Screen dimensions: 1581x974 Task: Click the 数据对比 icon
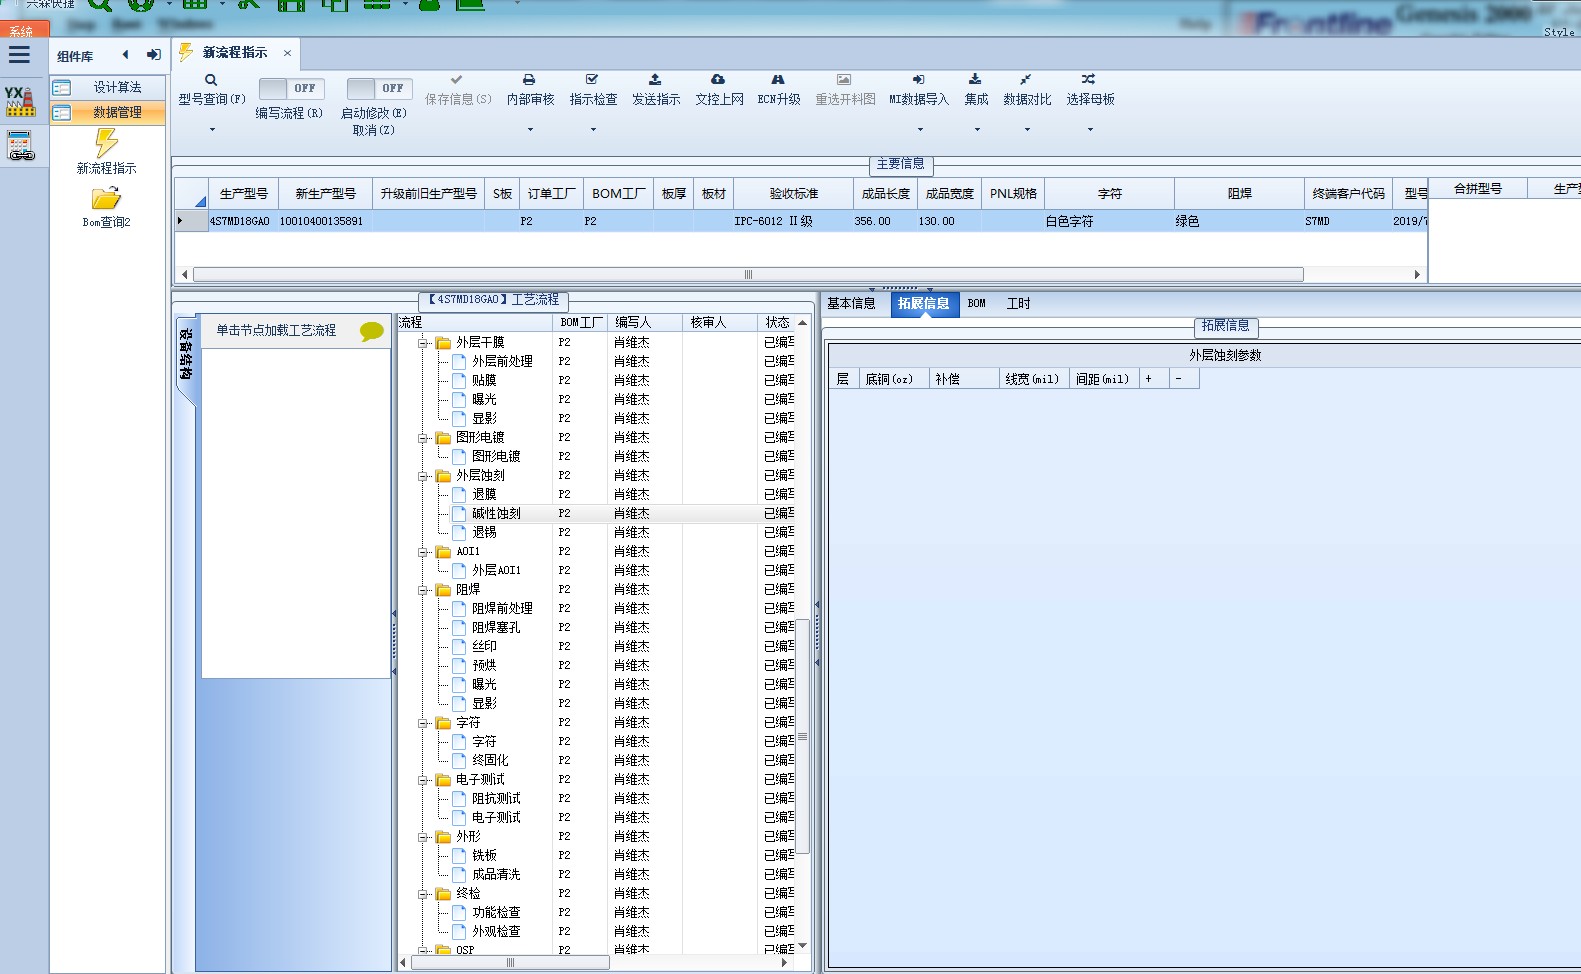[x=1026, y=79]
